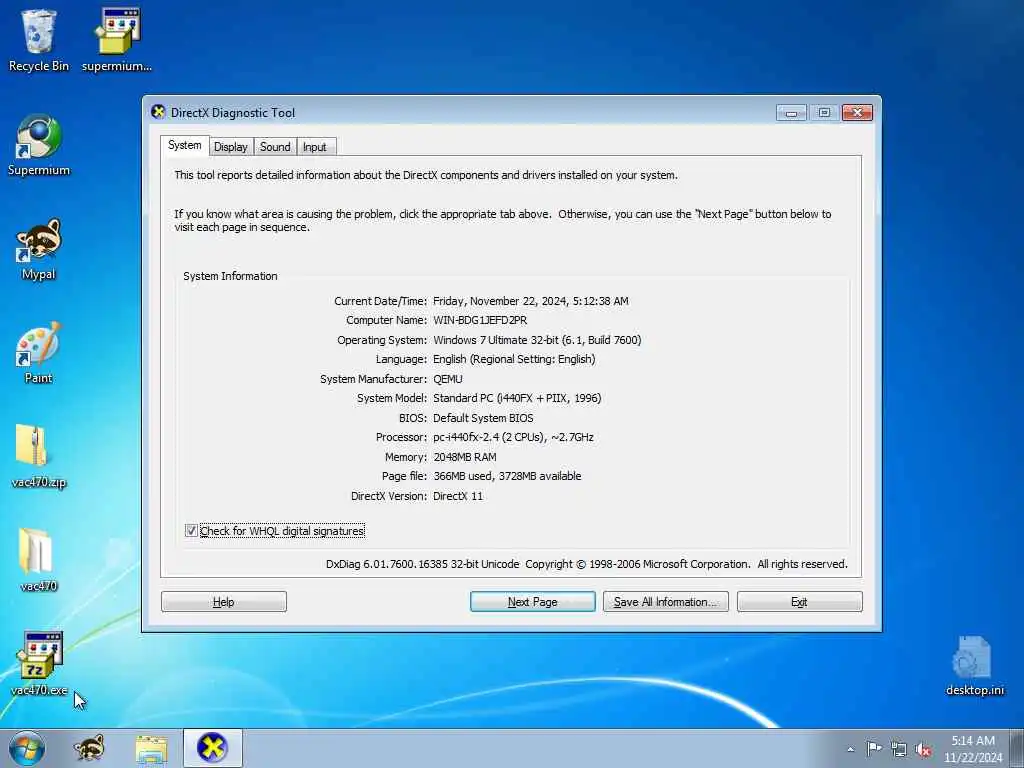Click Save All Information button

tap(665, 601)
